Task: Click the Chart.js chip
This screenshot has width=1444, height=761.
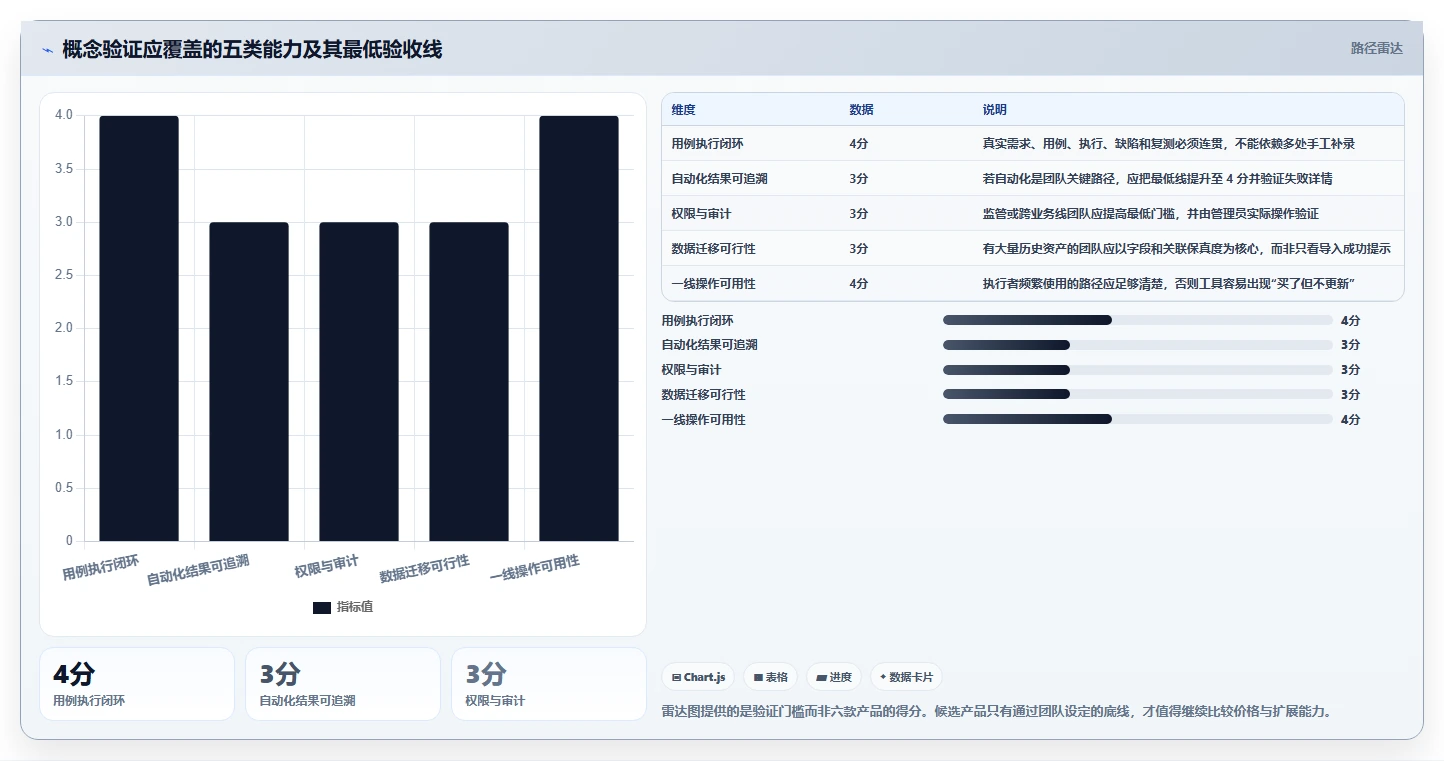Action: [698, 677]
